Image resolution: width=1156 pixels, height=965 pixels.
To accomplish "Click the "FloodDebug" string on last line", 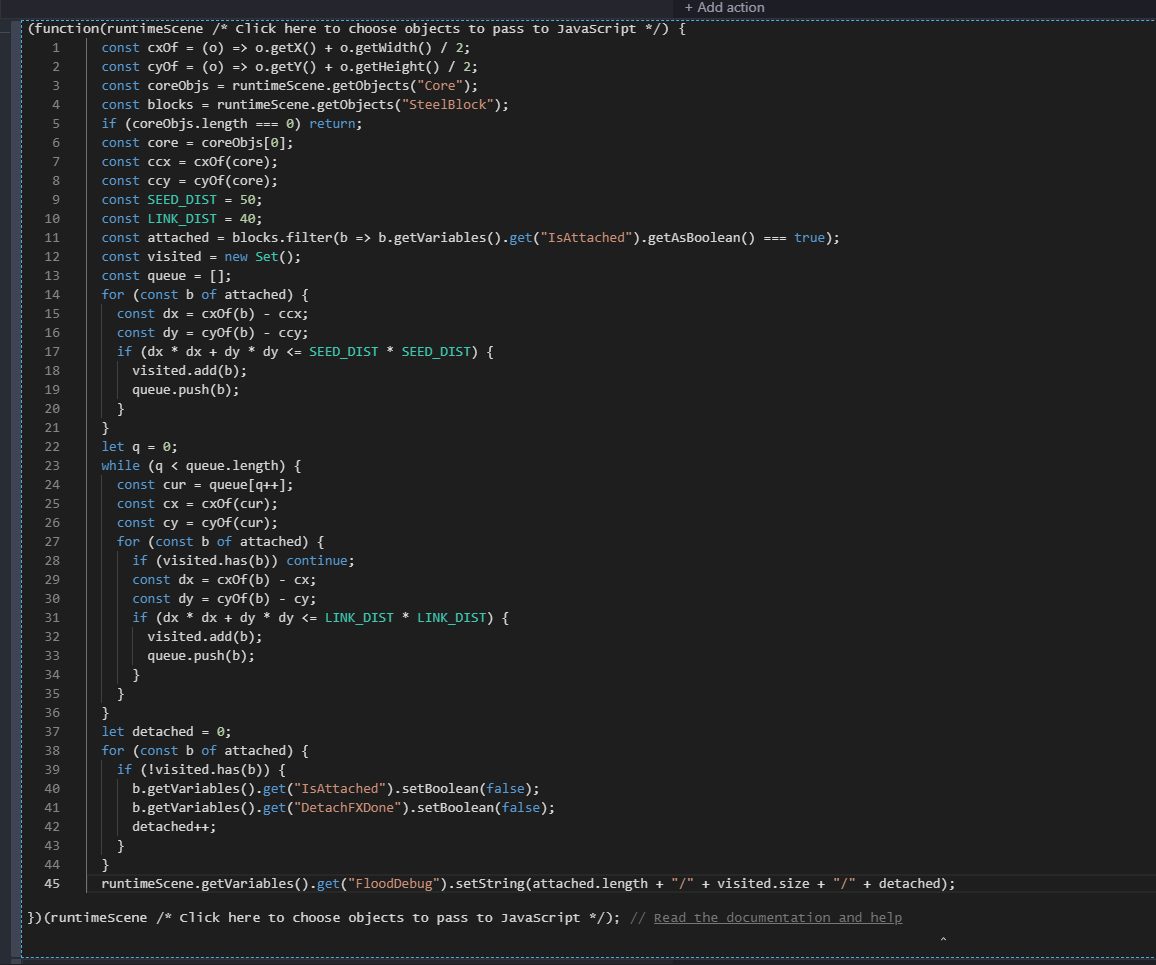I will (x=394, y=884).
